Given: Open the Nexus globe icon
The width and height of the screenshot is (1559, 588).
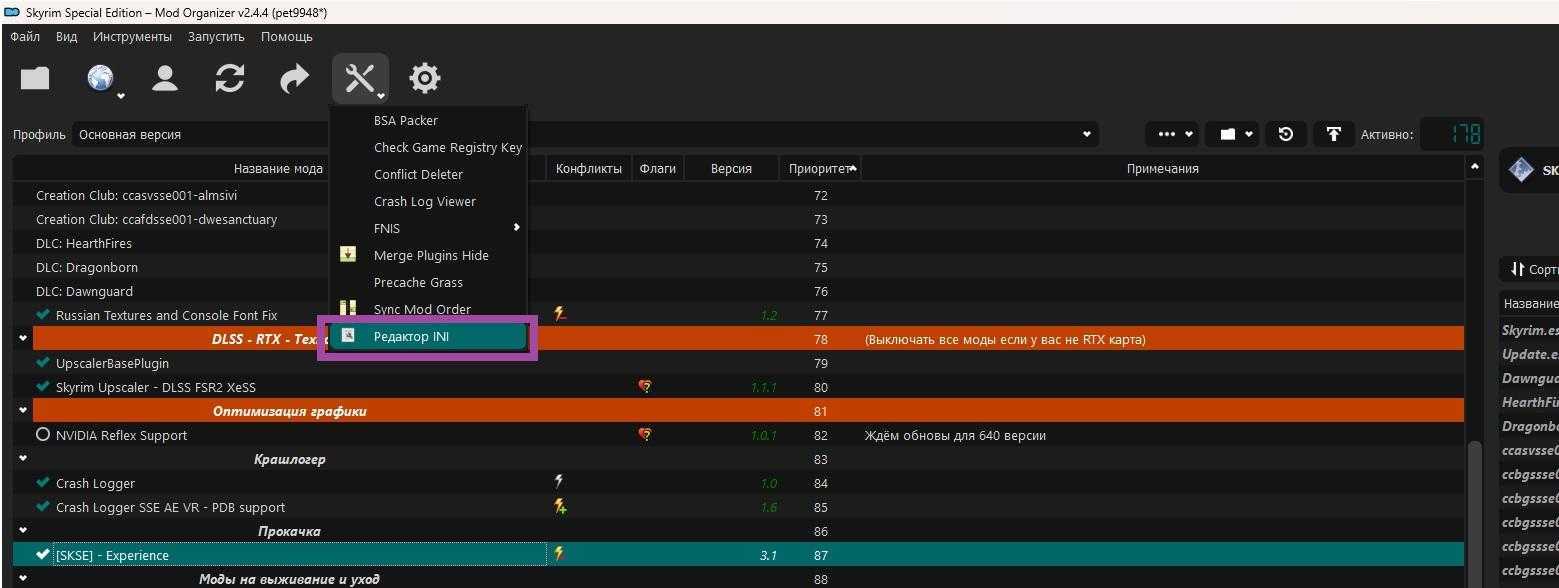Looking at the screenshot, I should click(101, 78).
